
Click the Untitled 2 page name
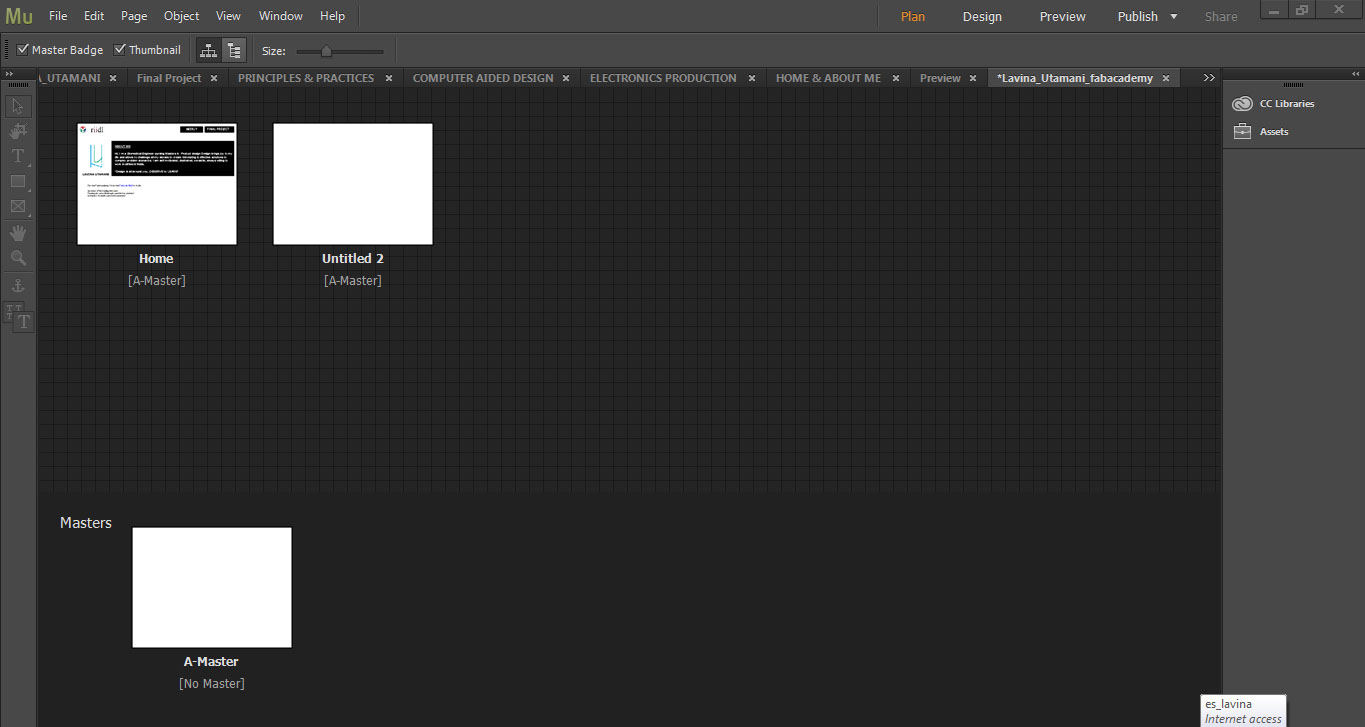353,259
